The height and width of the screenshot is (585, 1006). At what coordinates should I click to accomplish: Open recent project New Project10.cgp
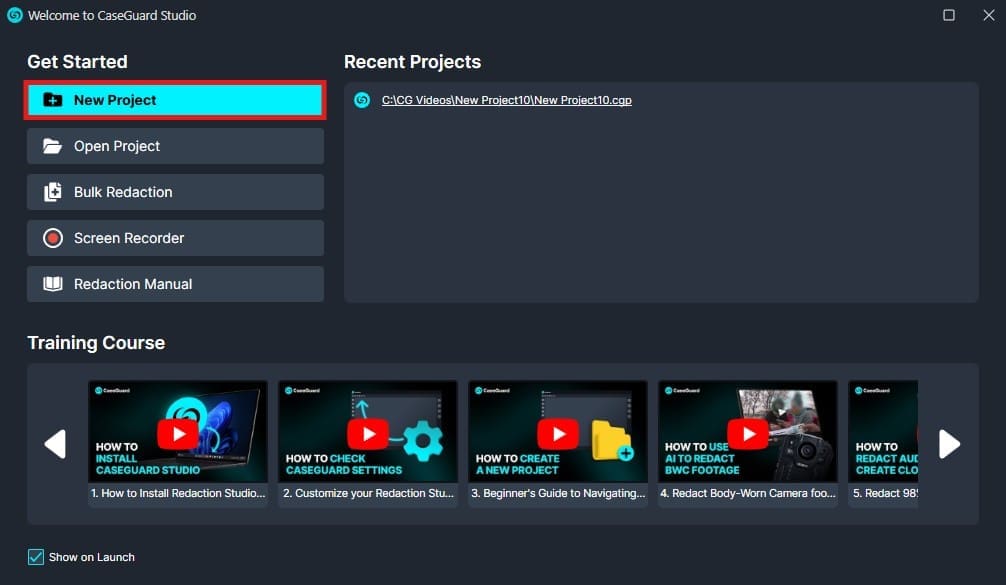[508, 100]
